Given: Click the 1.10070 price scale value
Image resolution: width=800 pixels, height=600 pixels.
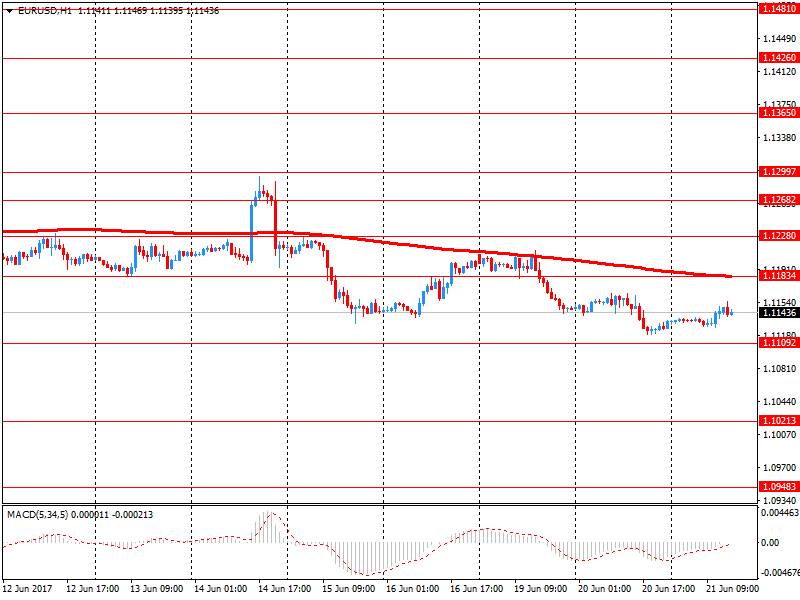Looking at the screenshot, I should (779, 435).
